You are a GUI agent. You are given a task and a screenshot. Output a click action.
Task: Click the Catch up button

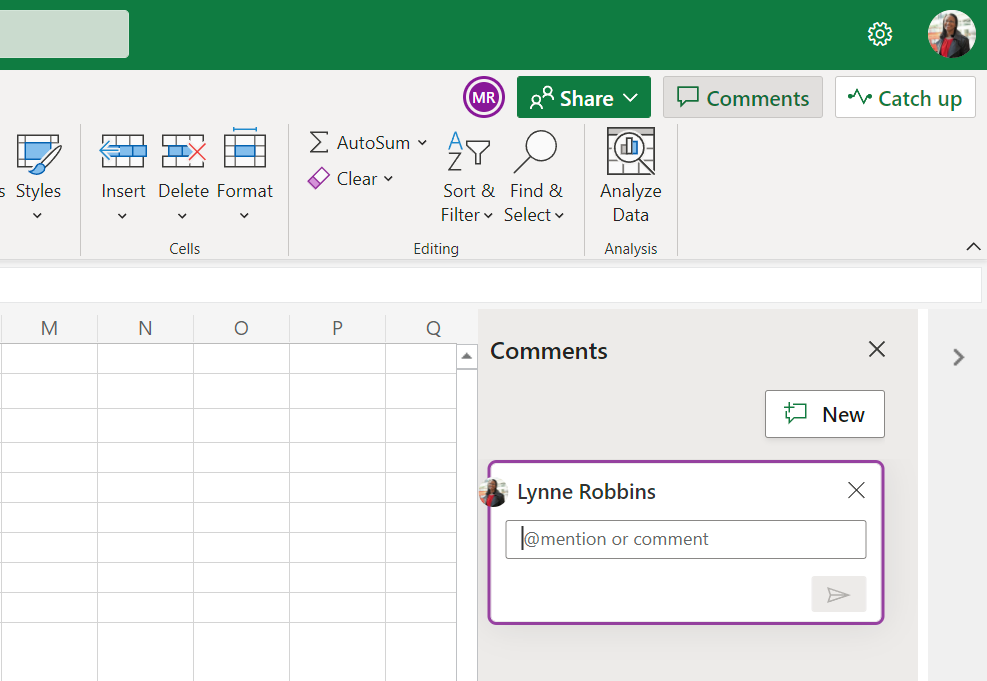(x=905, y=98)
